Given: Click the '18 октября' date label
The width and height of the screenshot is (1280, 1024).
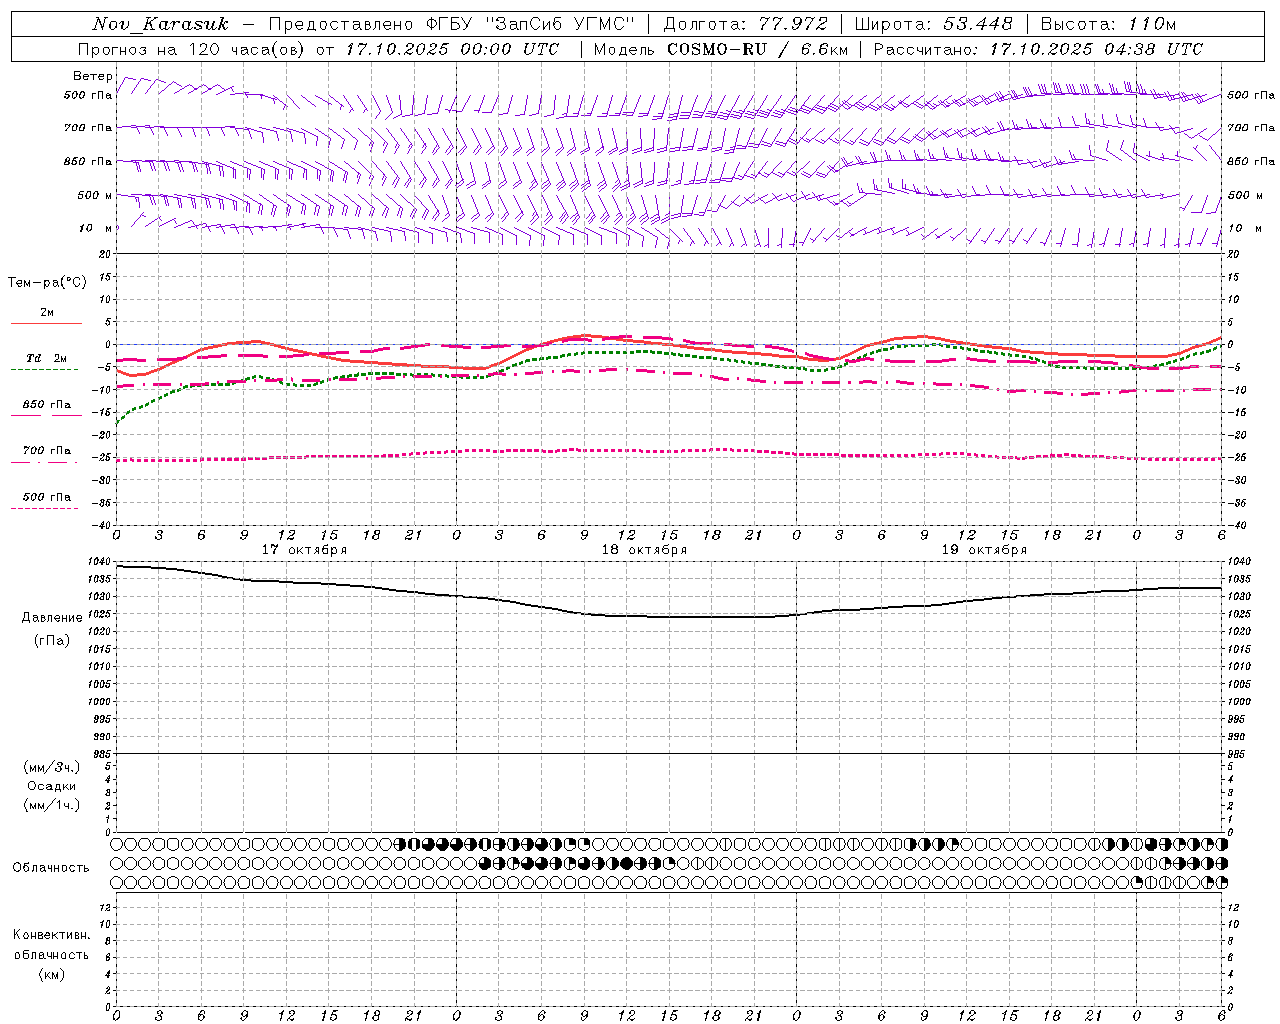Looking at the screenshot, I should [644, 550].
